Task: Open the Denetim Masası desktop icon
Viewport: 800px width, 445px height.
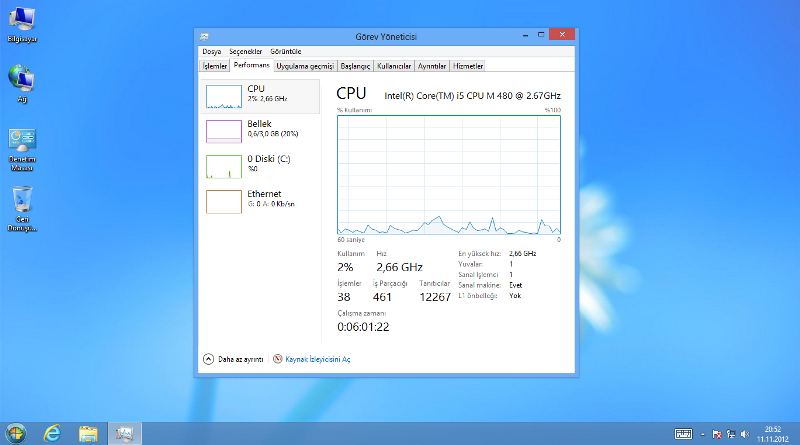Action: 22,149
